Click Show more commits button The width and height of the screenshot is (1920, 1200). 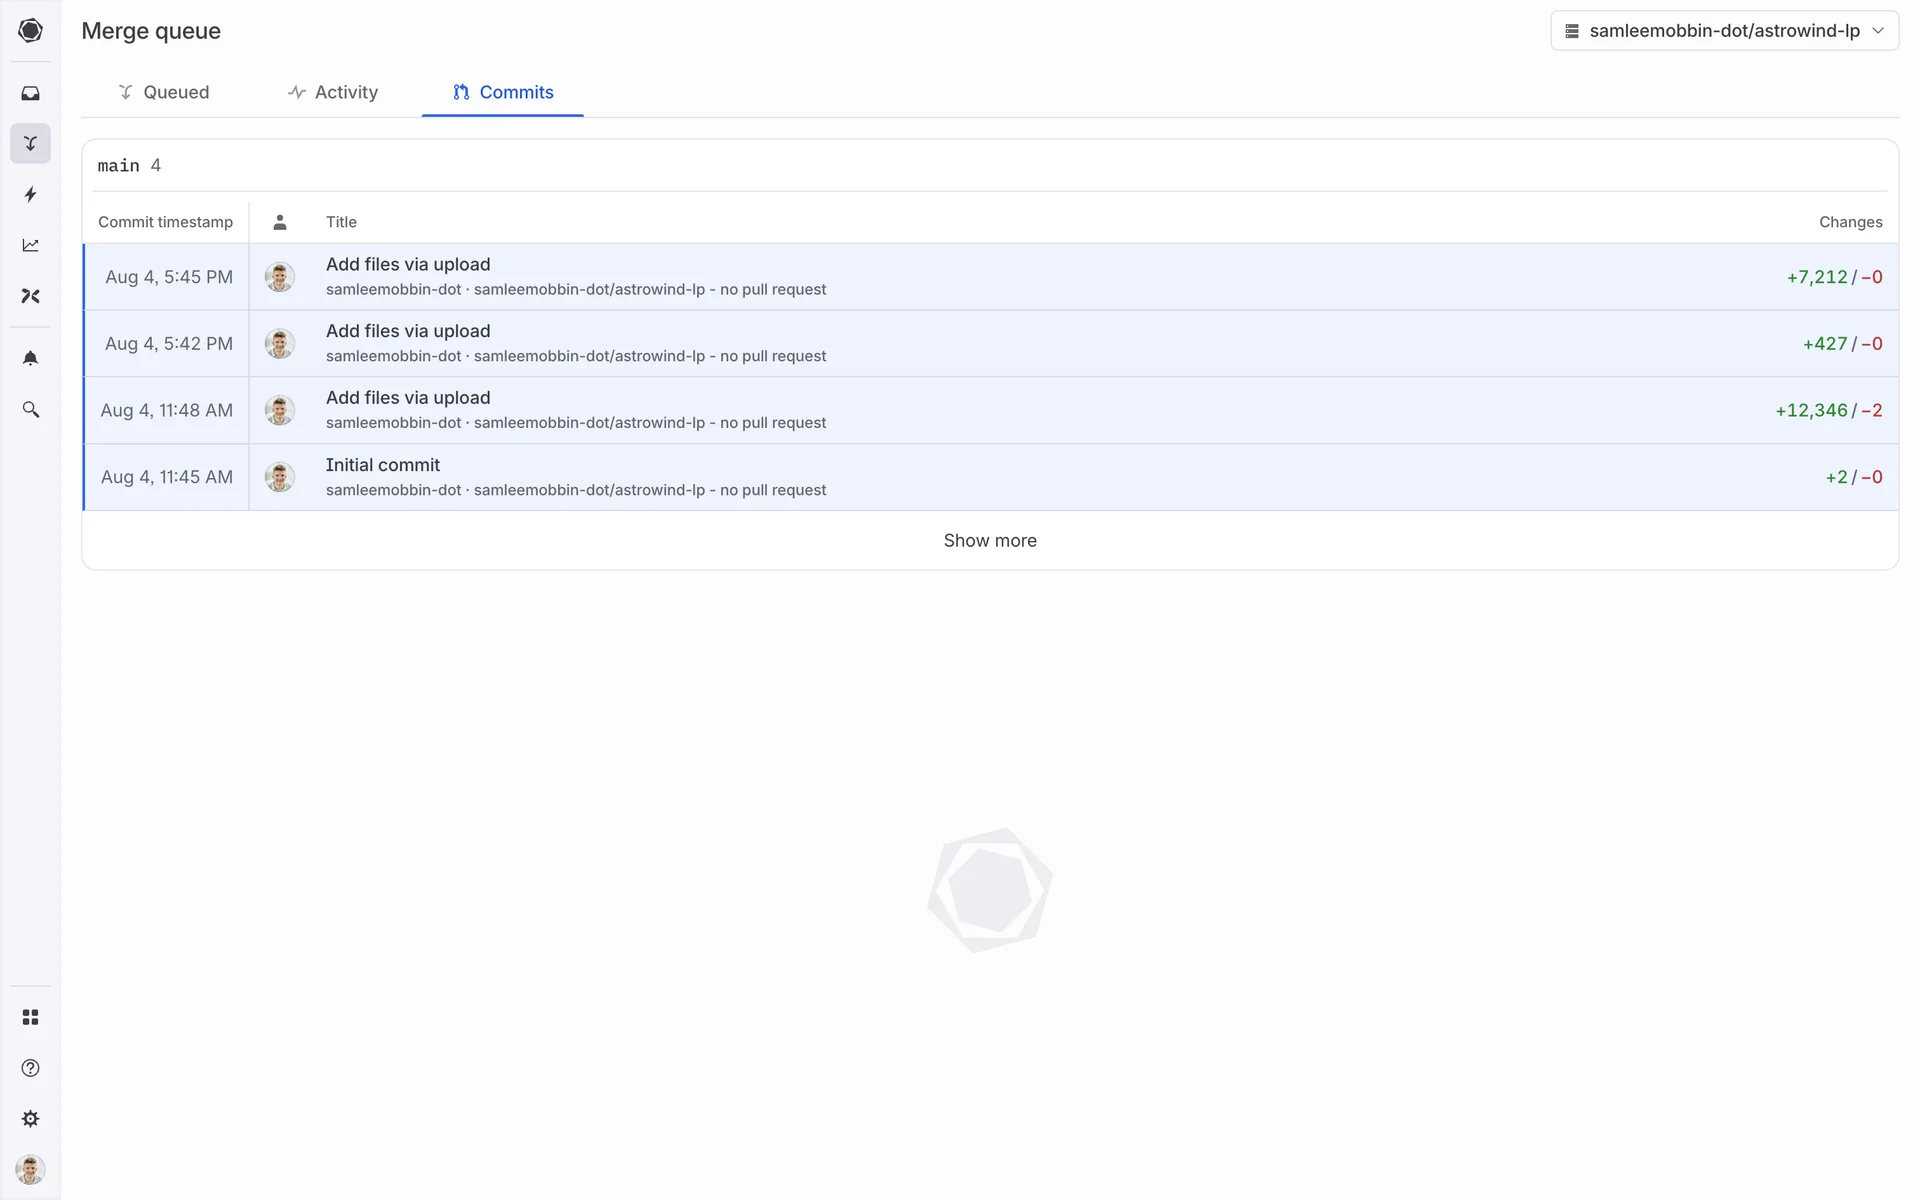pos(989,541)
